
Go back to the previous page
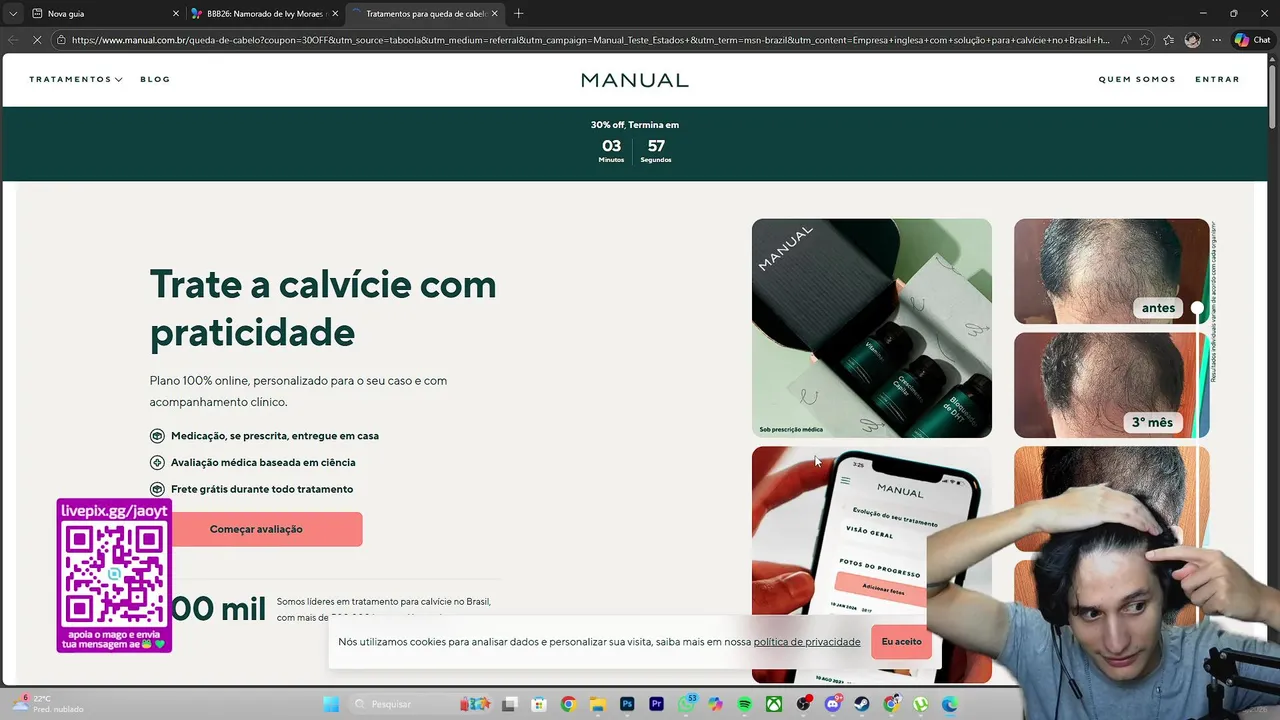pos(13,40)
